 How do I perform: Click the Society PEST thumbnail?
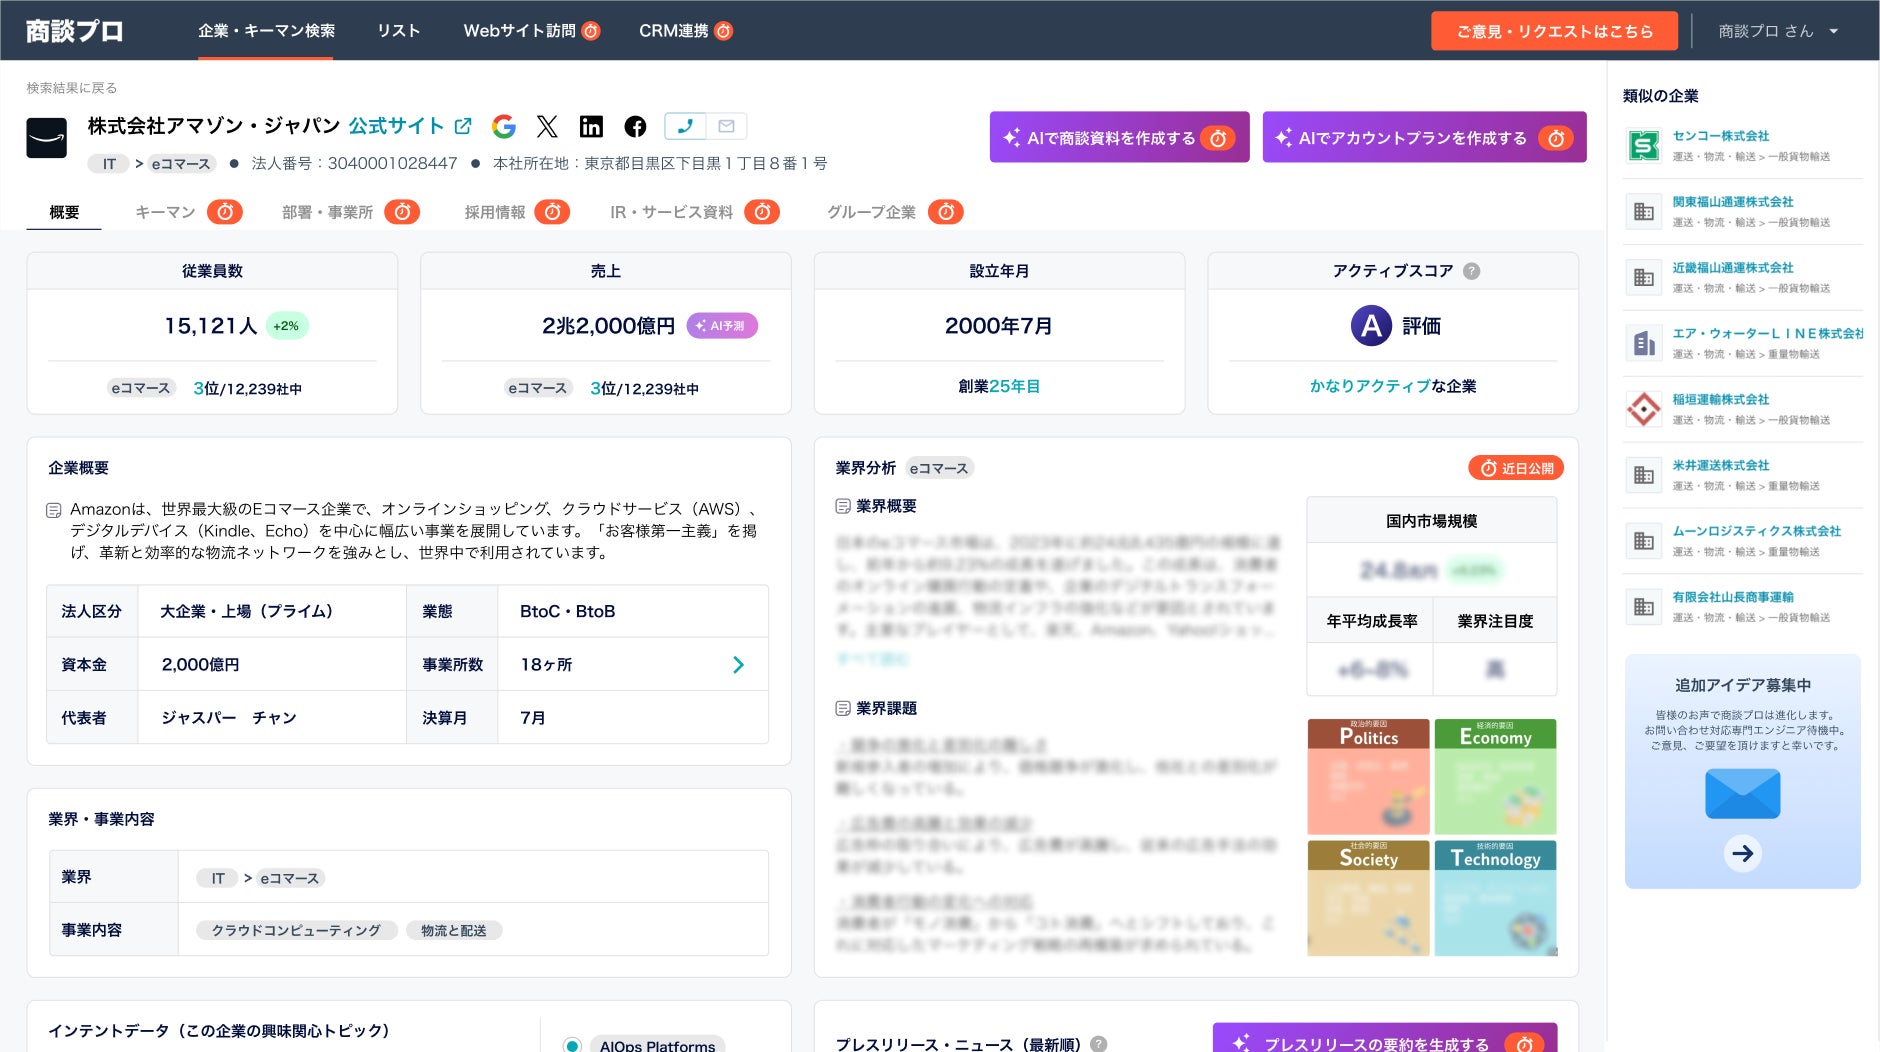(1368, 898)
